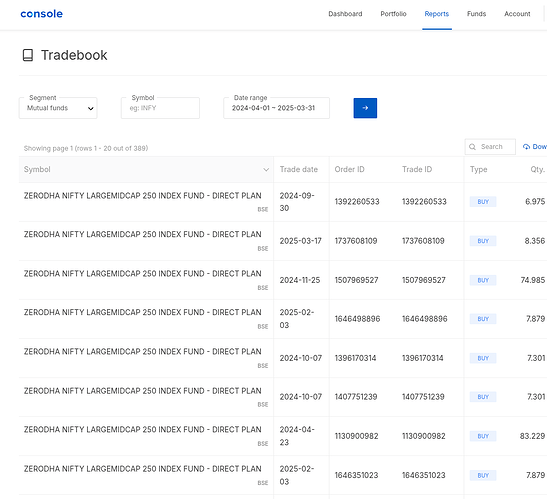Click order ID 1646498896
The height and width of the screenshot is (499, 547).
[357, 319]
